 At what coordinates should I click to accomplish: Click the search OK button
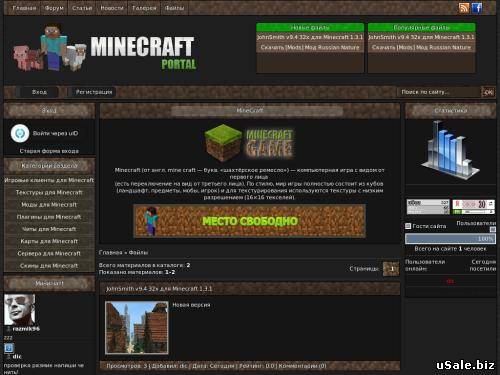pos(488,92)
